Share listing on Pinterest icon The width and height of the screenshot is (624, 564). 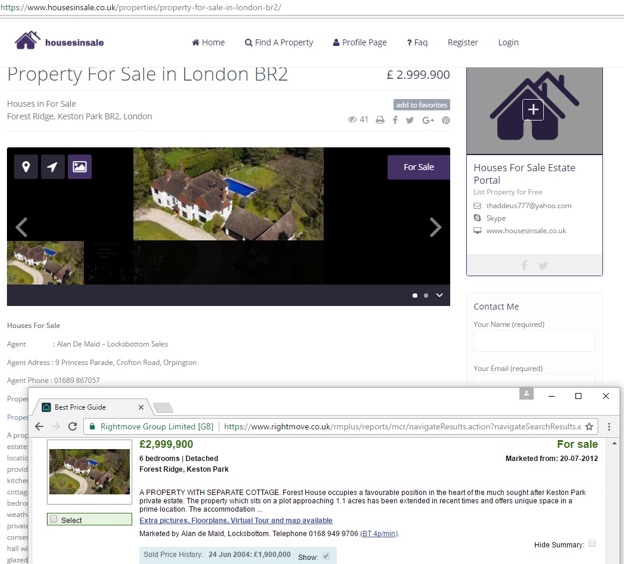pyautogui.click(x=446, y=120)
